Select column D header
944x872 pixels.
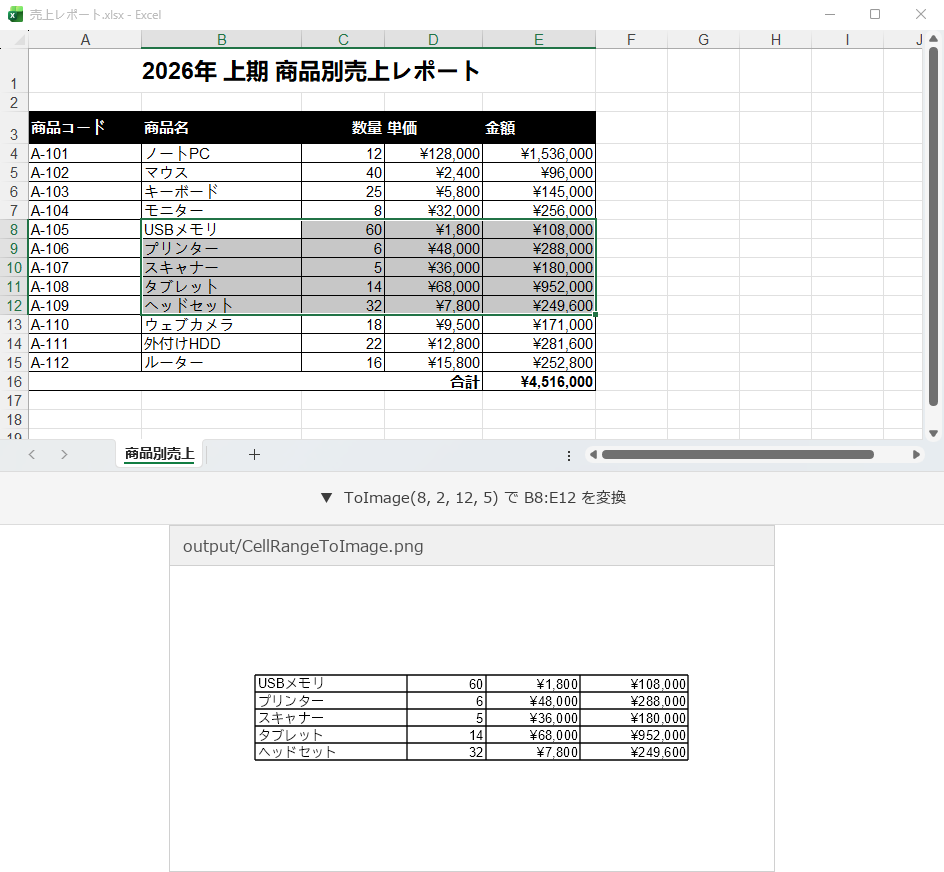click(x=433, y=40)
